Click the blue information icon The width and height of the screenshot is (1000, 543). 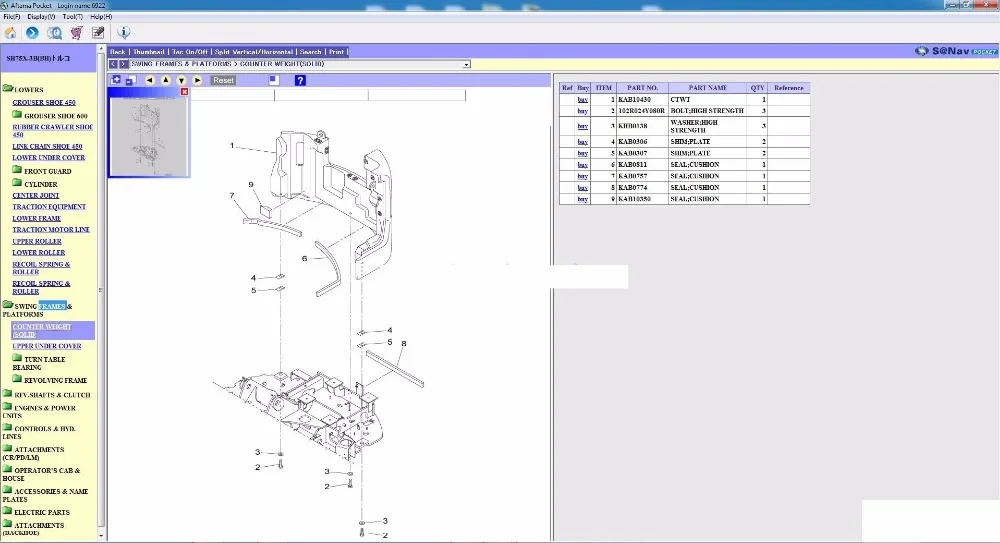pyautogui.click(x=124, y=33)
